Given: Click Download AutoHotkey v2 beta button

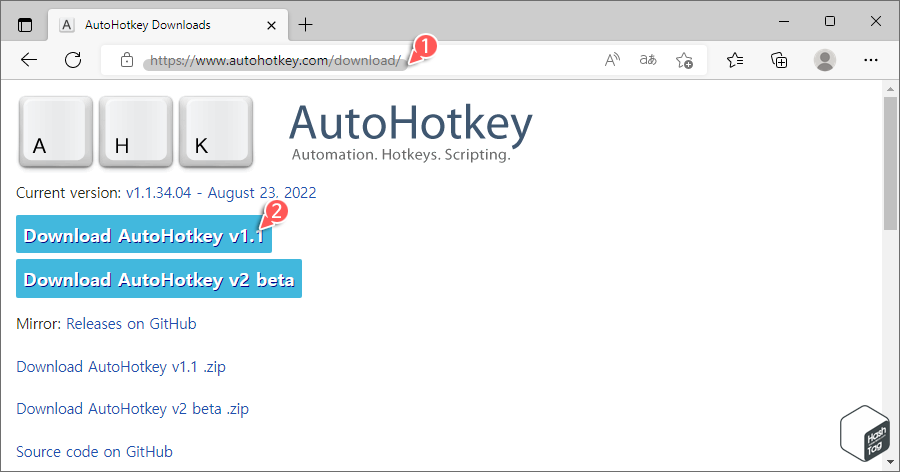Looking at the screenshot, I should (159, 278).
